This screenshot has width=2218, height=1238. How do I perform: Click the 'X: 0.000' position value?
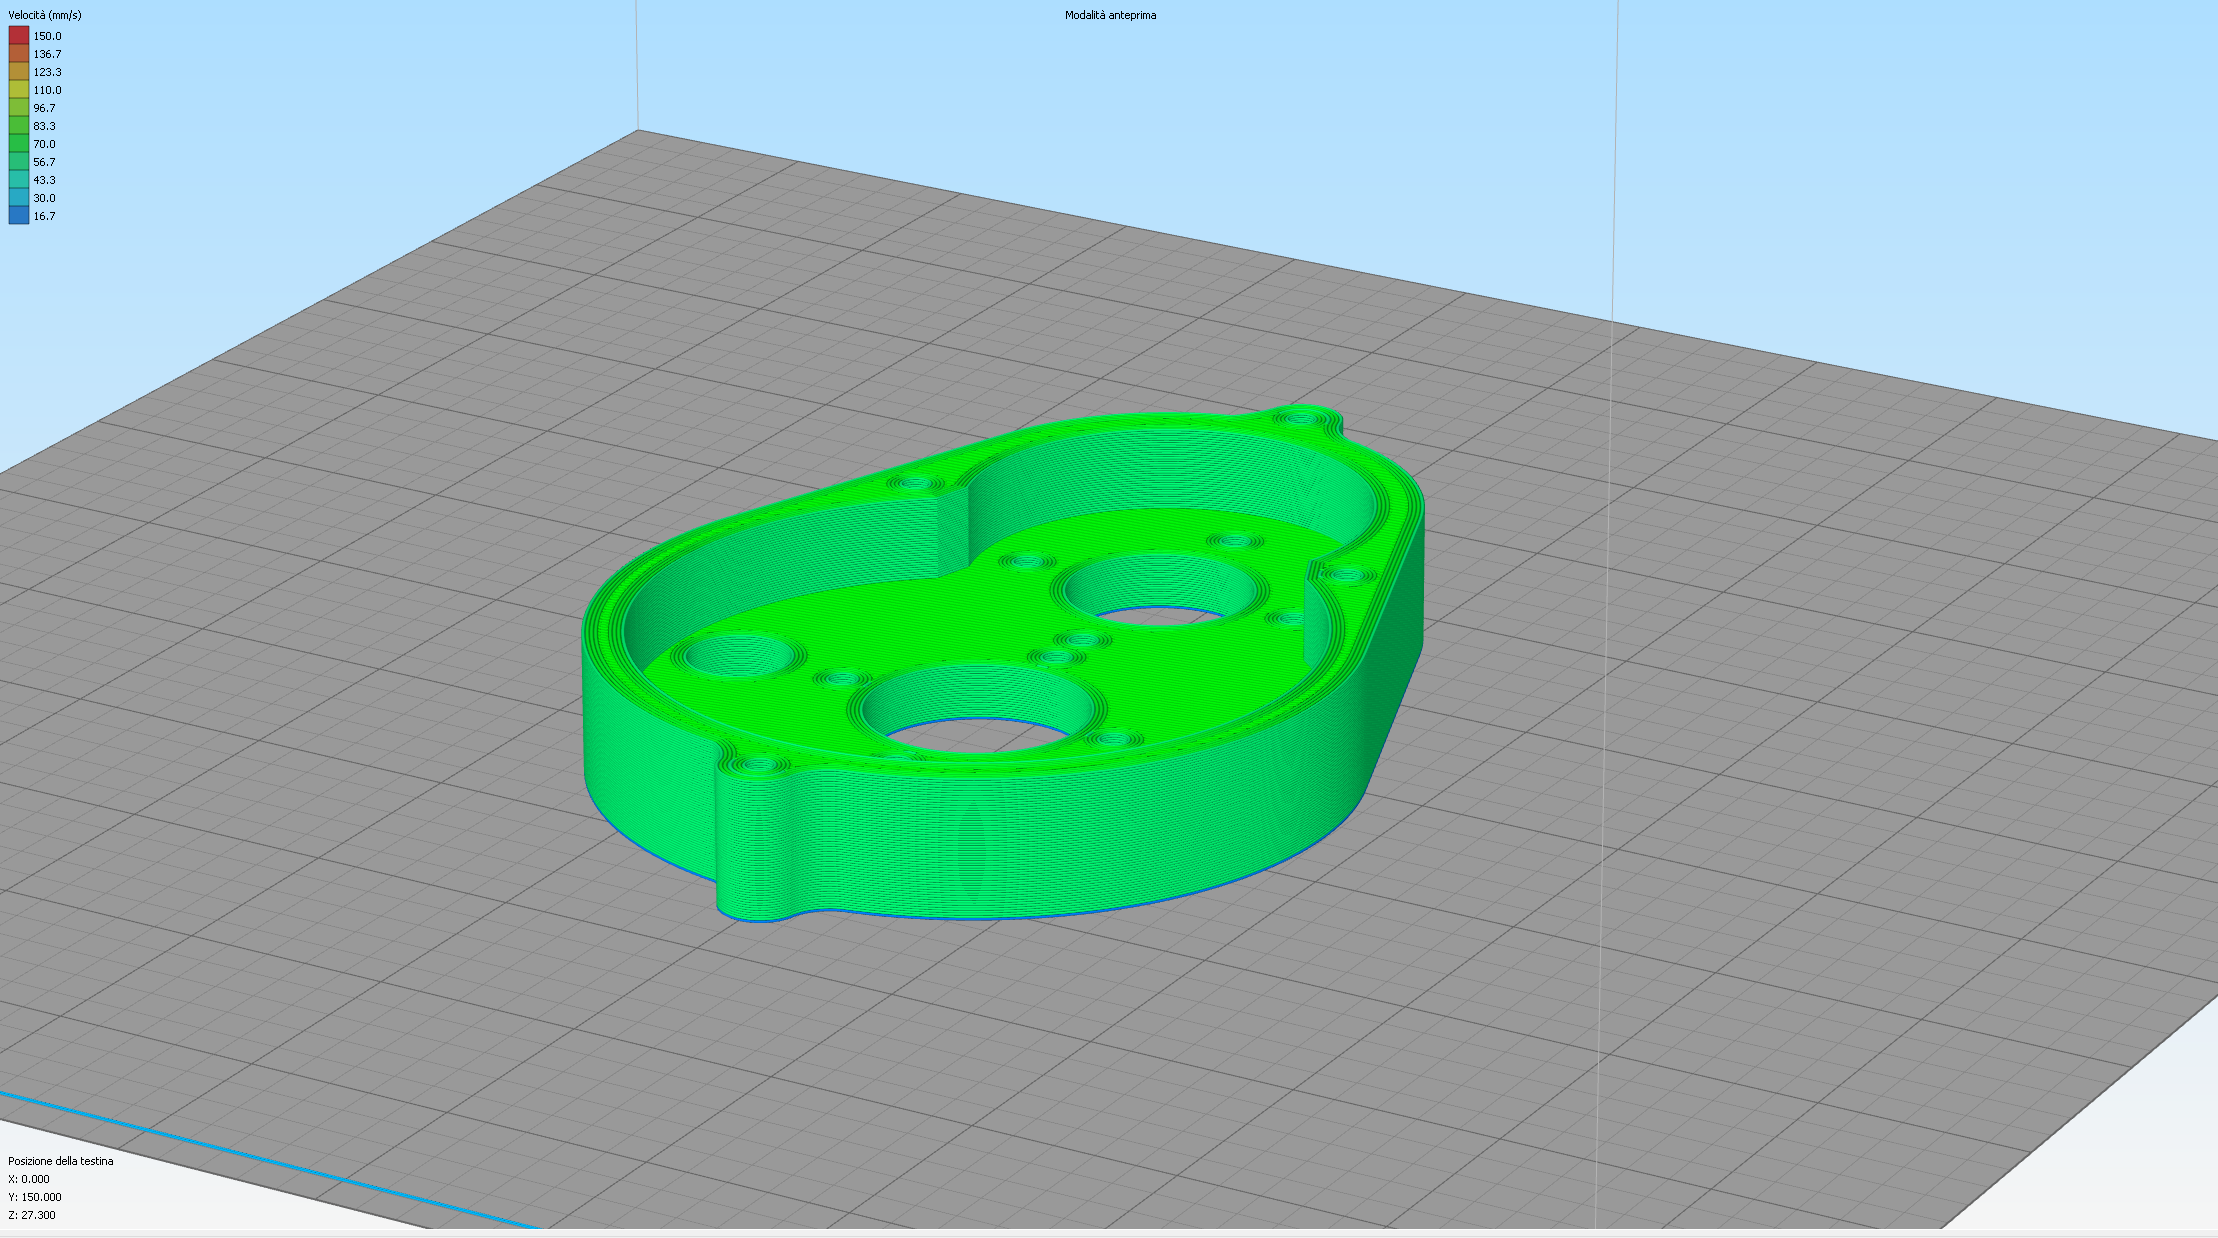[29, 1180]
